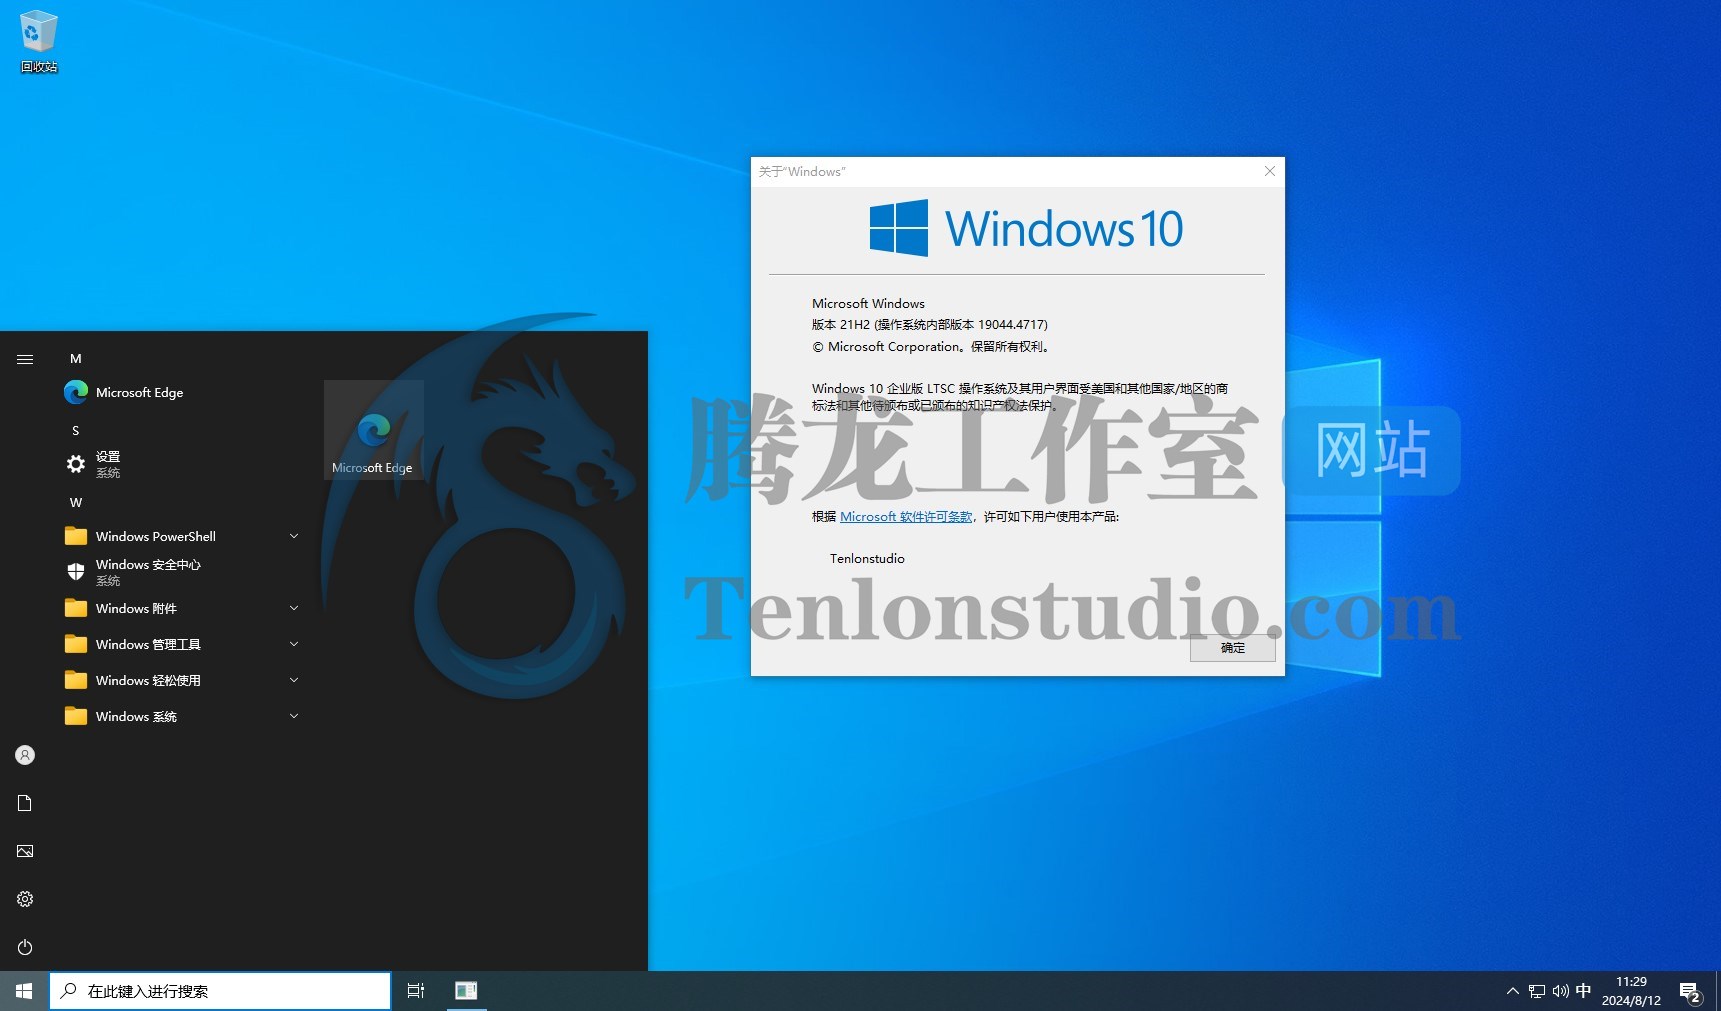Open the Microsoft 软件许可条款 link
Screen dimensions: 1721x1011
coord(905,517)
